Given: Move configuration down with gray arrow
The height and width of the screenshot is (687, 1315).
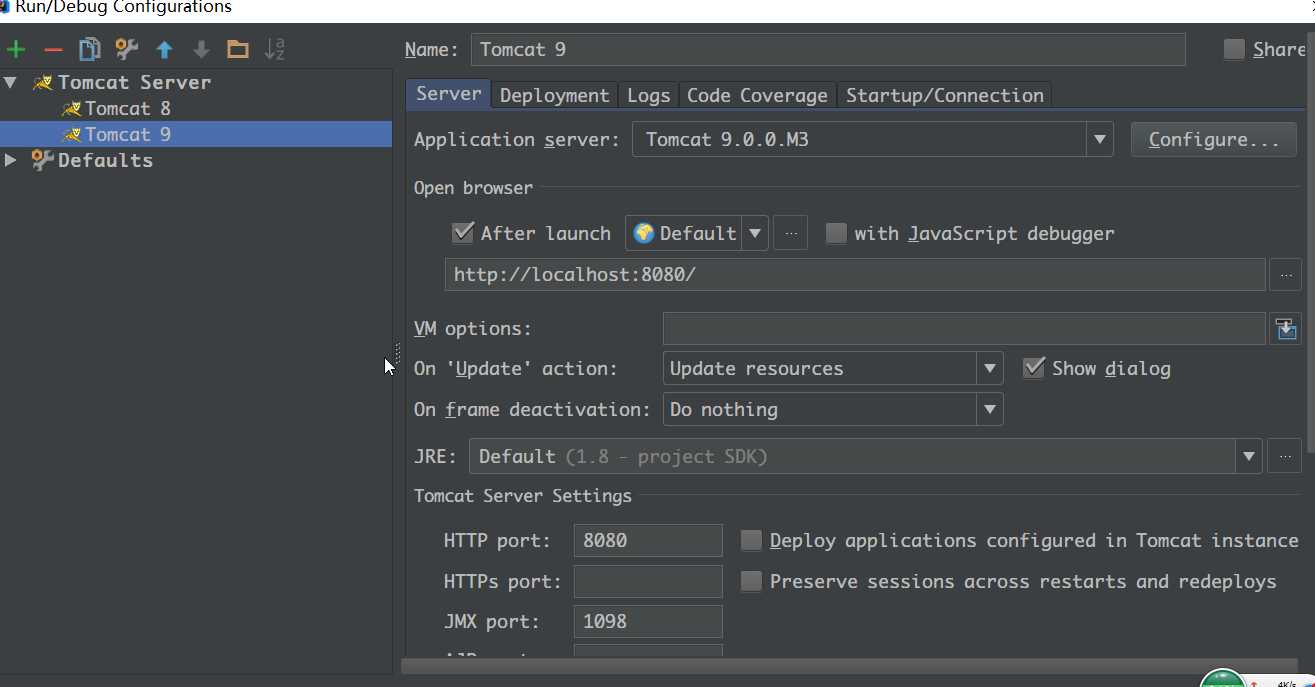Looking at the screenshot, I should (x=201, y=49).
